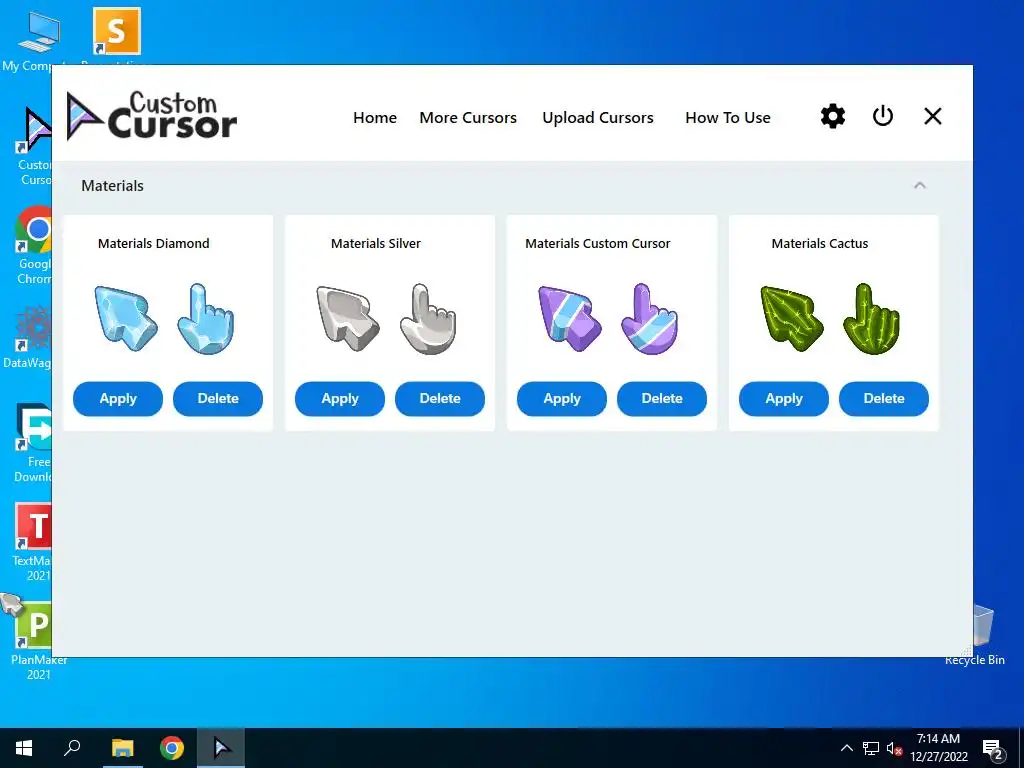Open File Explorer from the taskbar
The image size is (1024, 768).
click(x=122, y=748)
